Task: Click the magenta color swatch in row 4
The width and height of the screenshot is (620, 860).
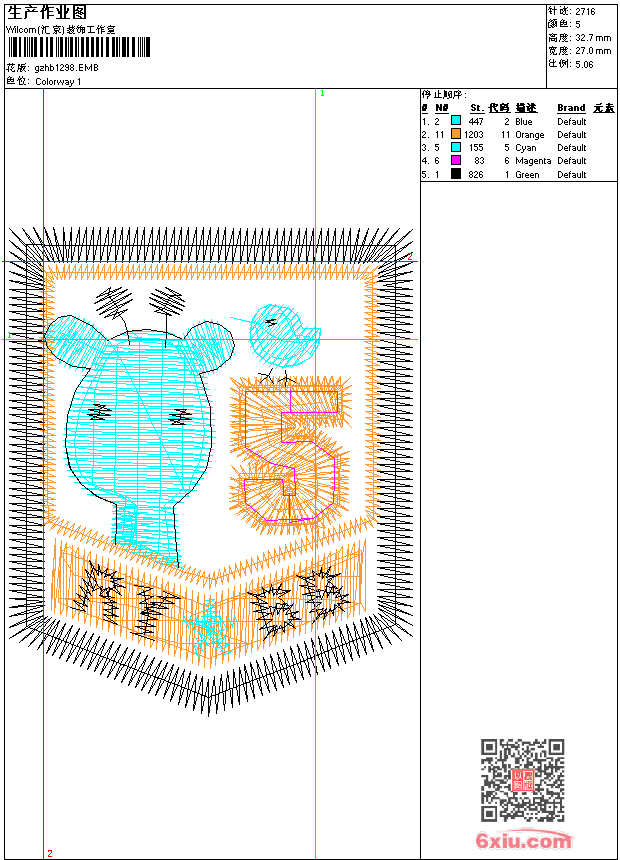Action: point(455,160)
